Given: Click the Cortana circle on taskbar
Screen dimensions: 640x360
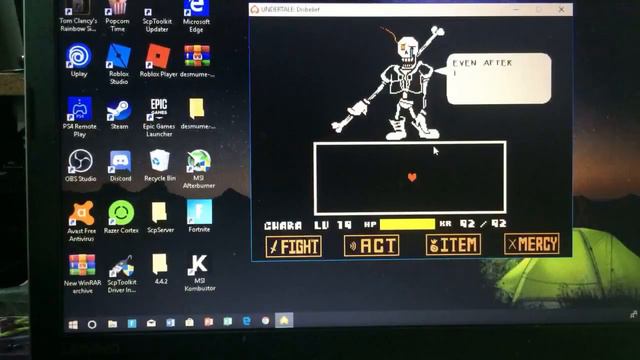Looking at the screenshot, I should (92, 324).
